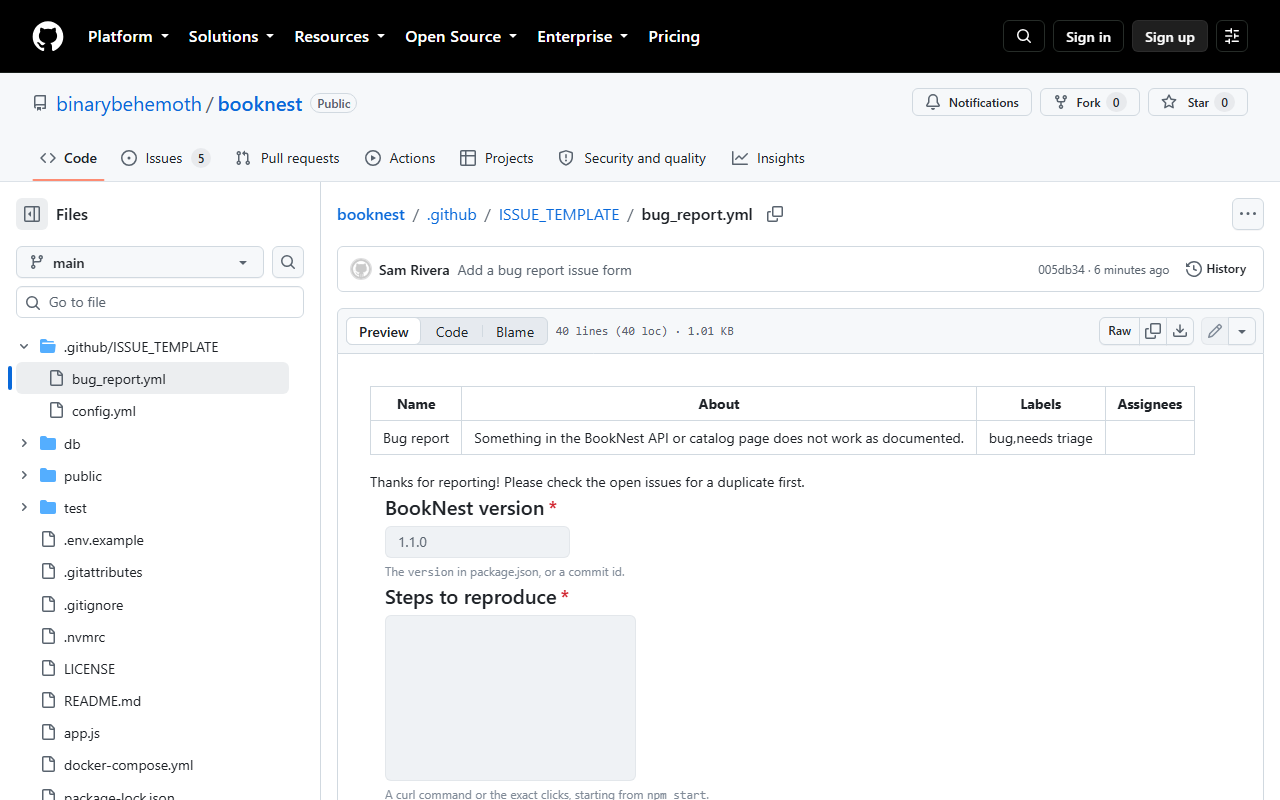1280x800 pixels.
Task: Switch to the Code repository tab
Action: (x=68, y=158)
